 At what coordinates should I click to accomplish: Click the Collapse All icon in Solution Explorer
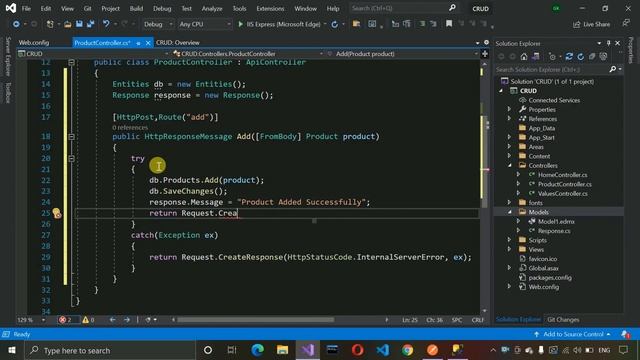[592, 57]
